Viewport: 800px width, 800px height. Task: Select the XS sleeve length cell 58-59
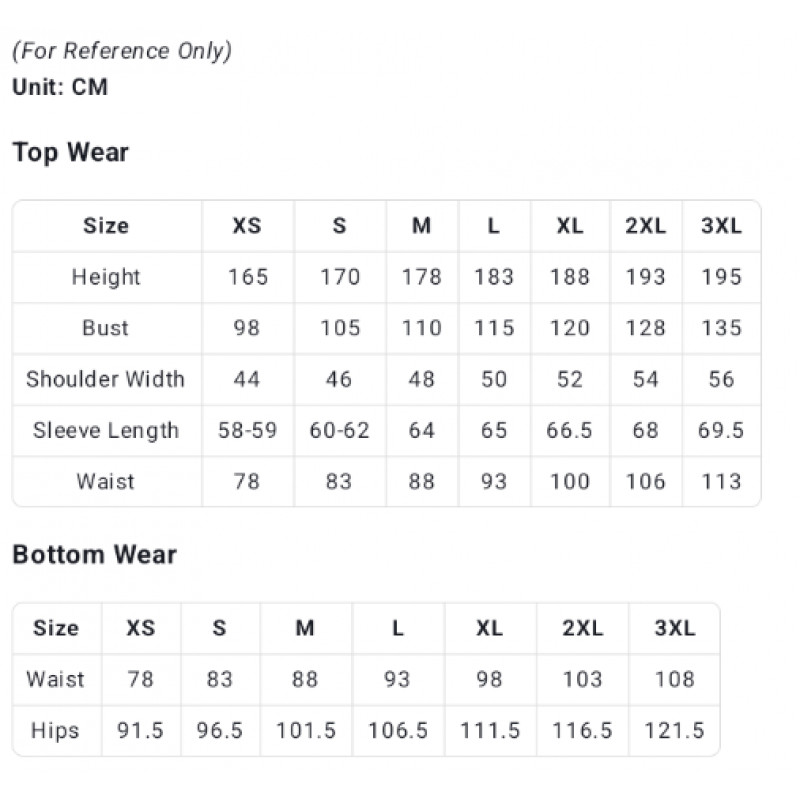coord(247,431)
